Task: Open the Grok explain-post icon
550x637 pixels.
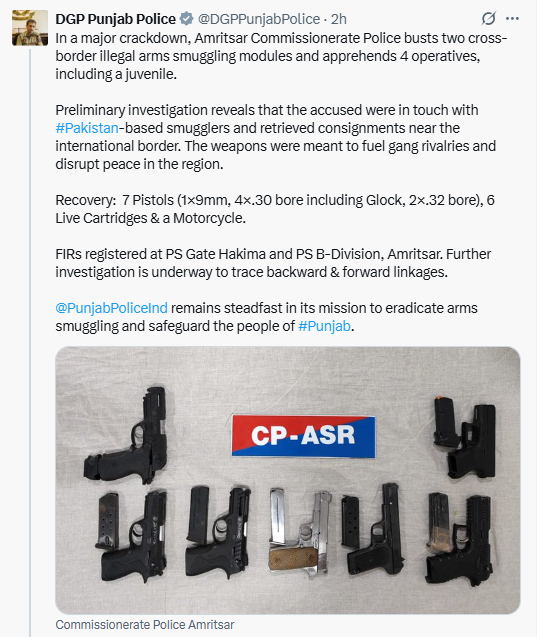Action: tap(488, 19)
